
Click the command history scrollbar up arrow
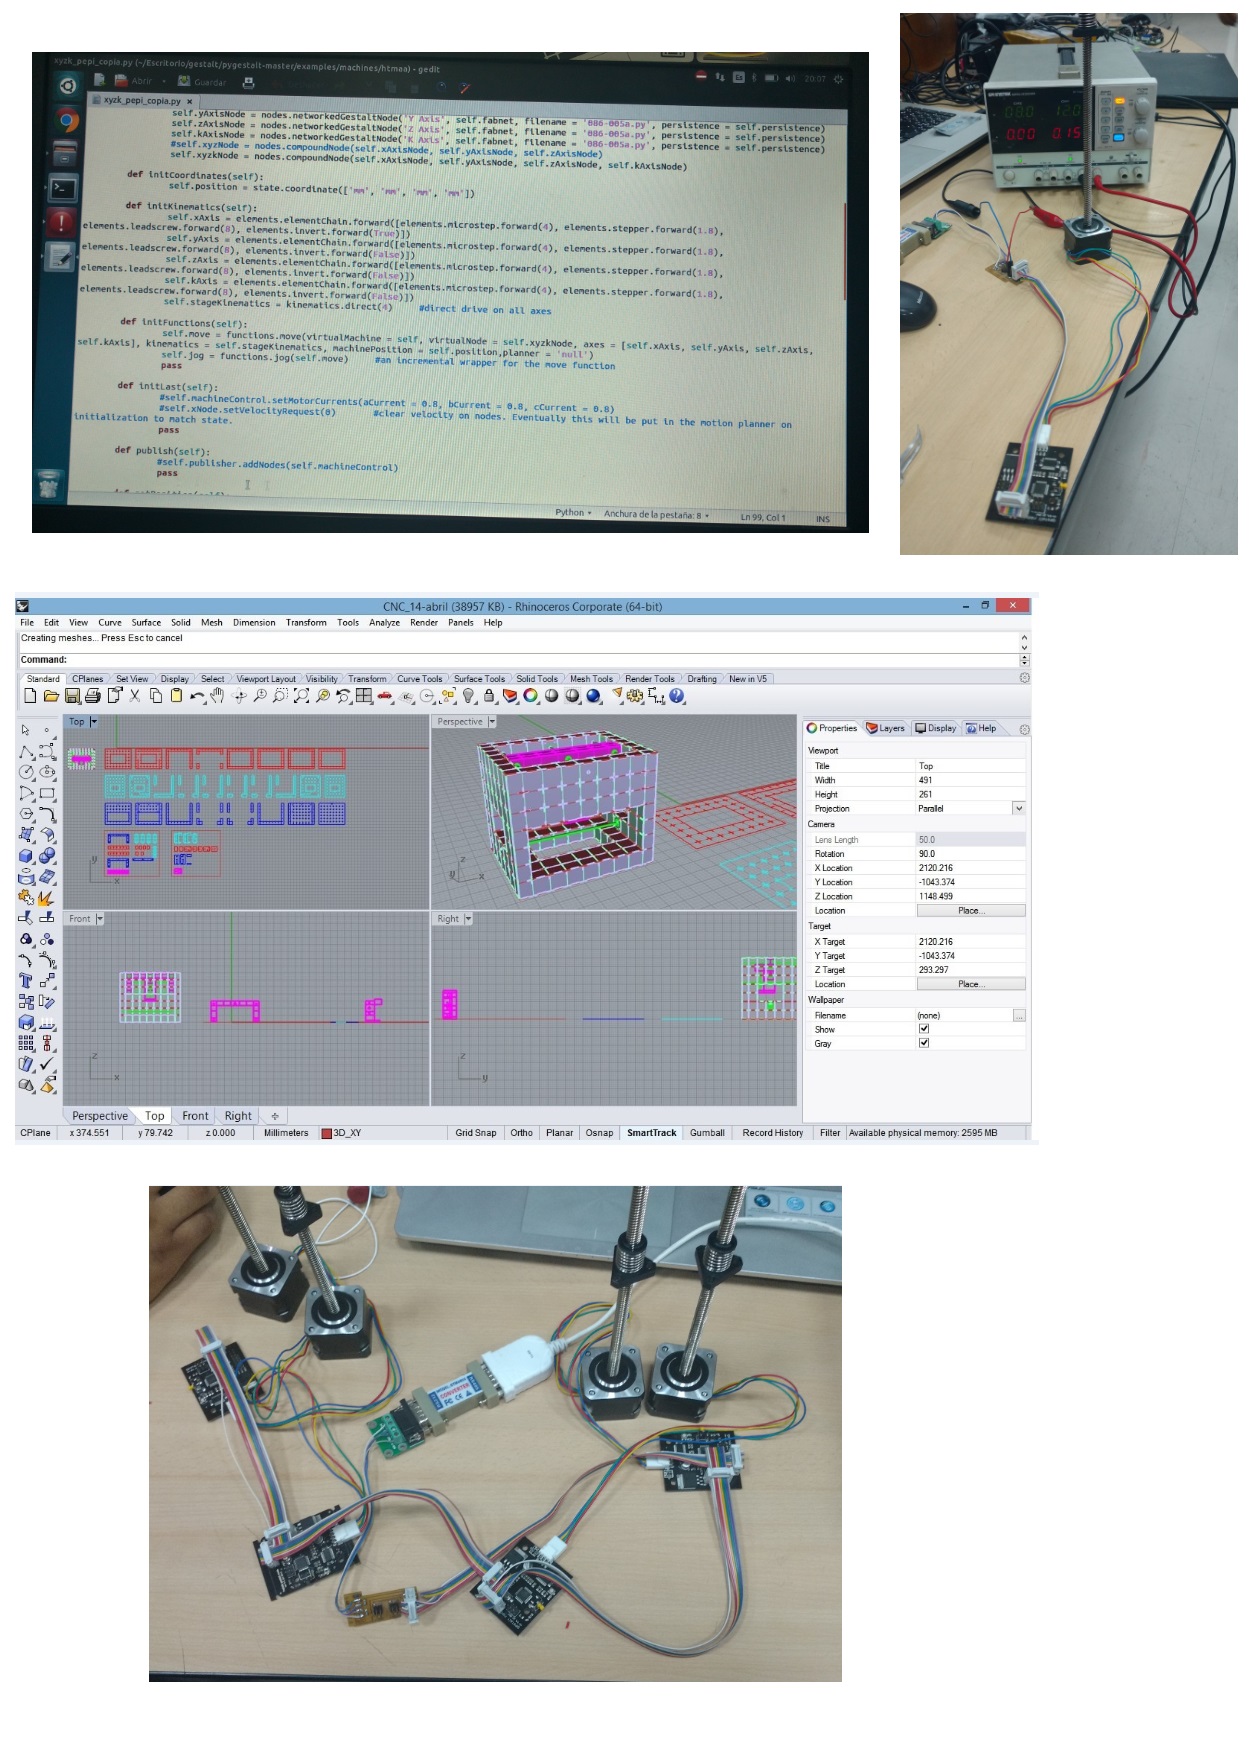coord(1024,637)
